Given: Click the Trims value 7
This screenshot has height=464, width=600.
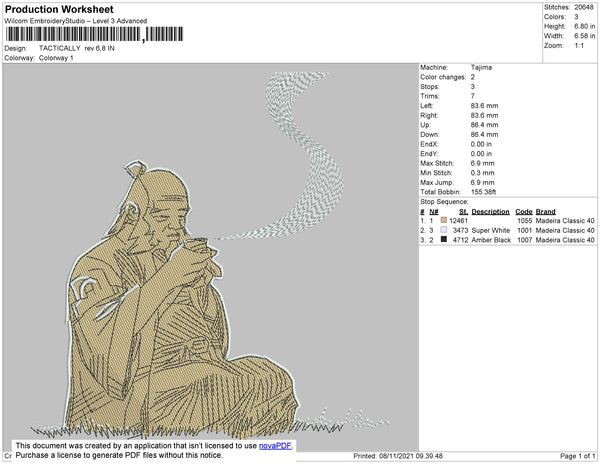Looking at the screenshot, I should pyautogui.click(x=473, y=96).
